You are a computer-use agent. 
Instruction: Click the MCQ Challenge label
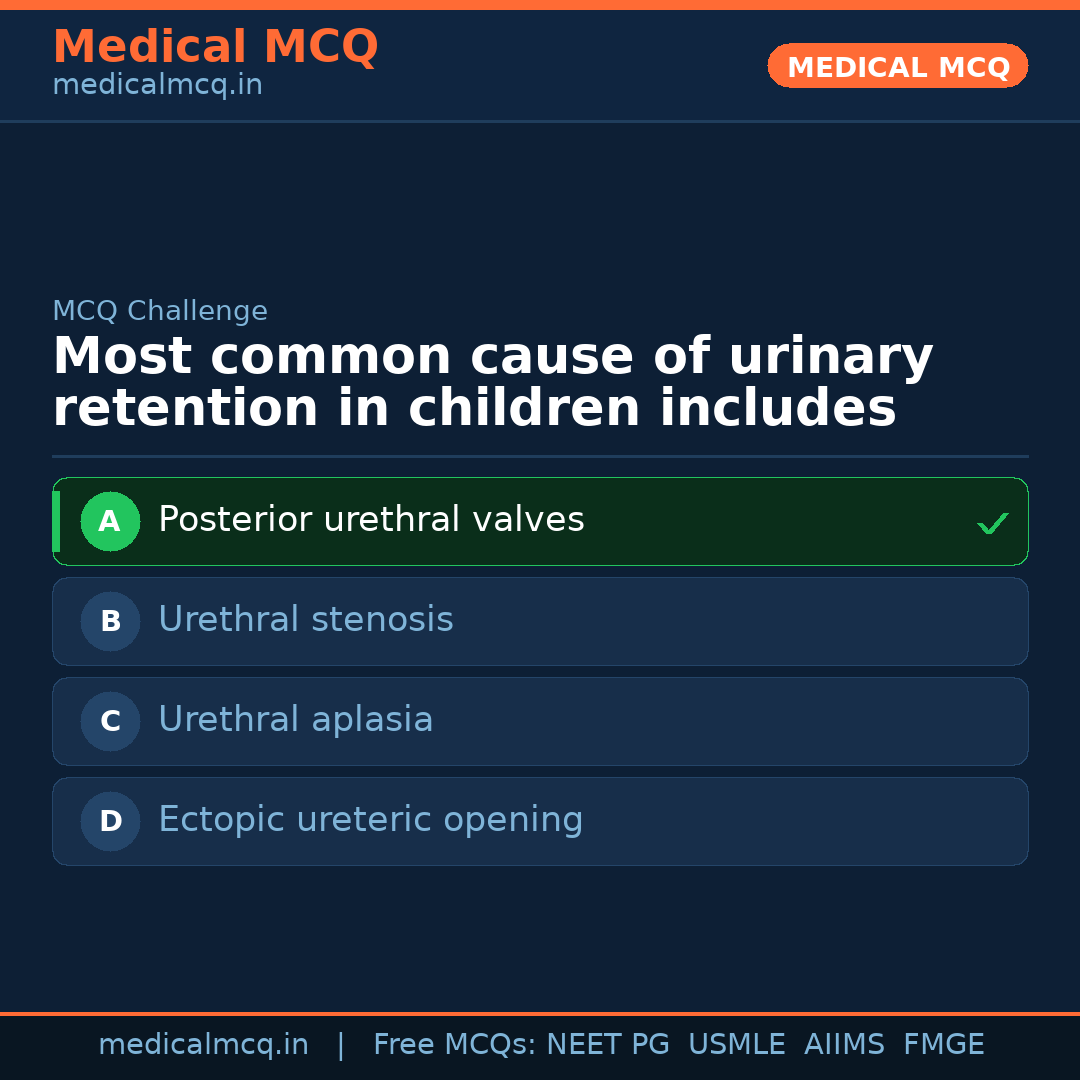tap(160, 311)
